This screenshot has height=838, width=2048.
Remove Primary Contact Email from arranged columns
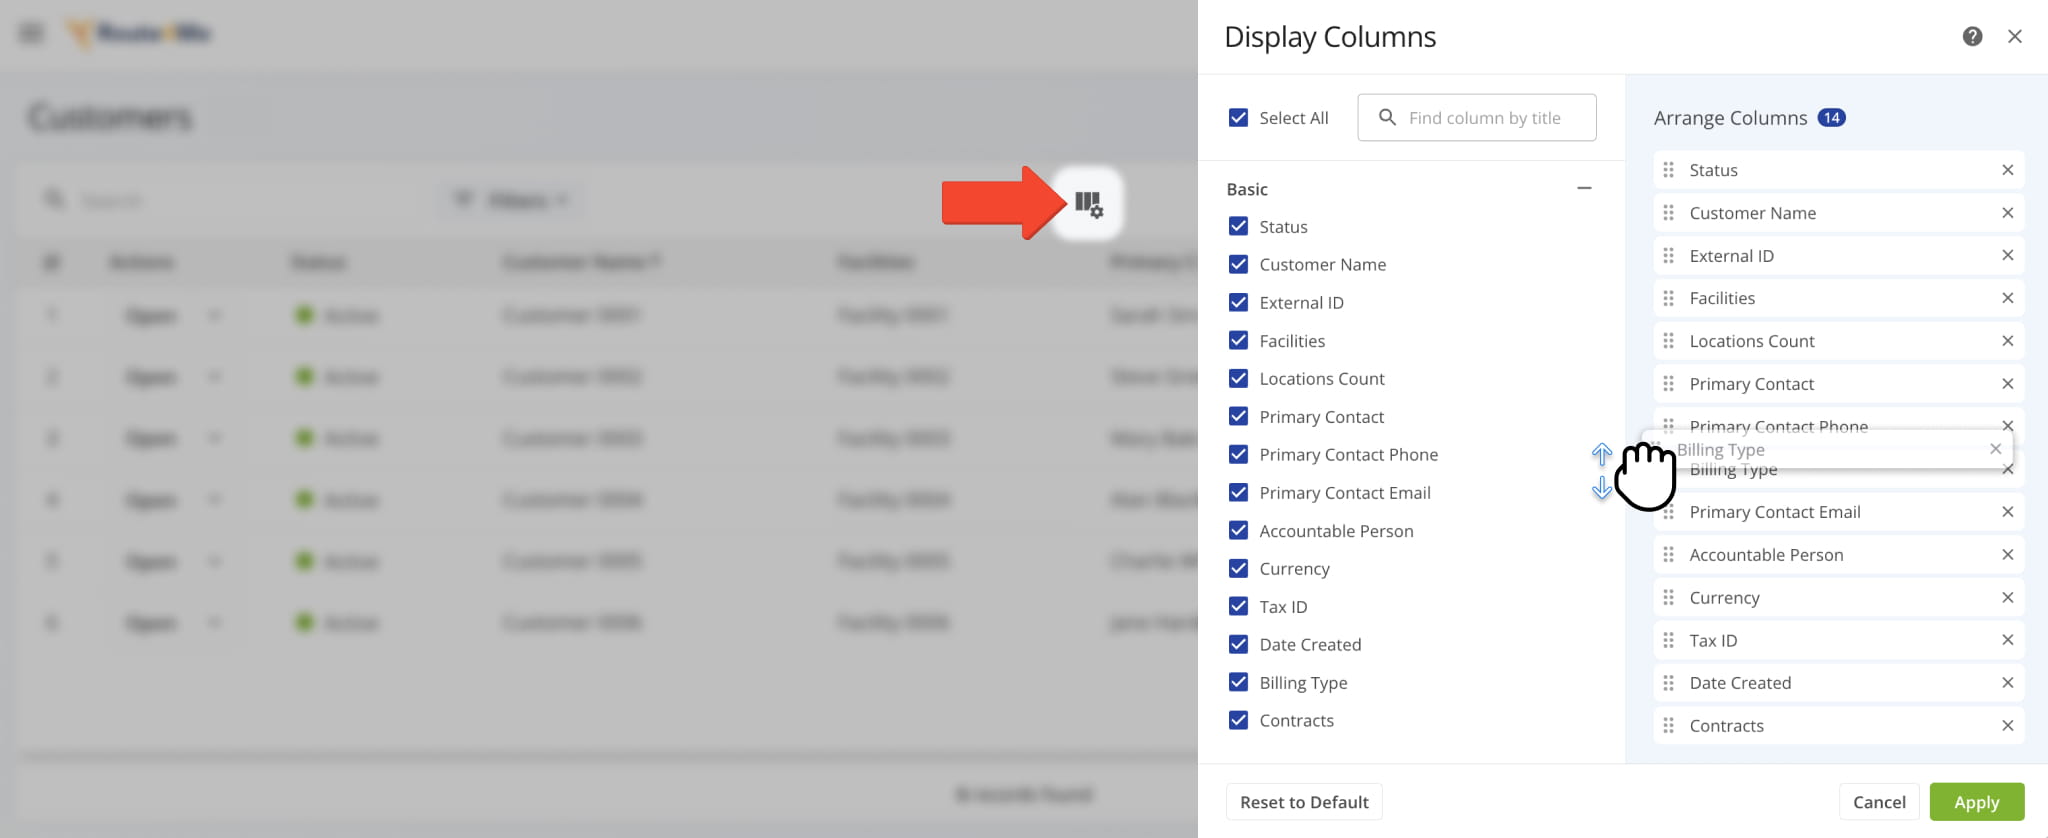[2007, 512]
